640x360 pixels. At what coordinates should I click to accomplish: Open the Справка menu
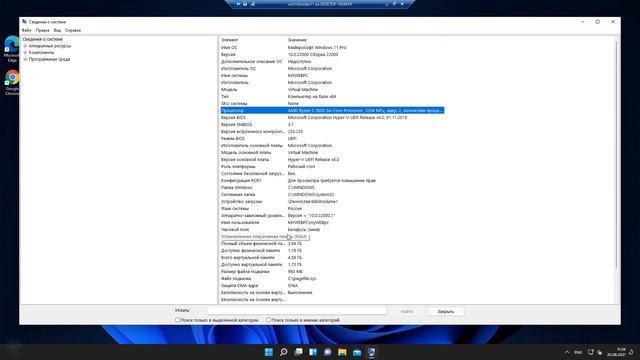[x=73, y=30]
